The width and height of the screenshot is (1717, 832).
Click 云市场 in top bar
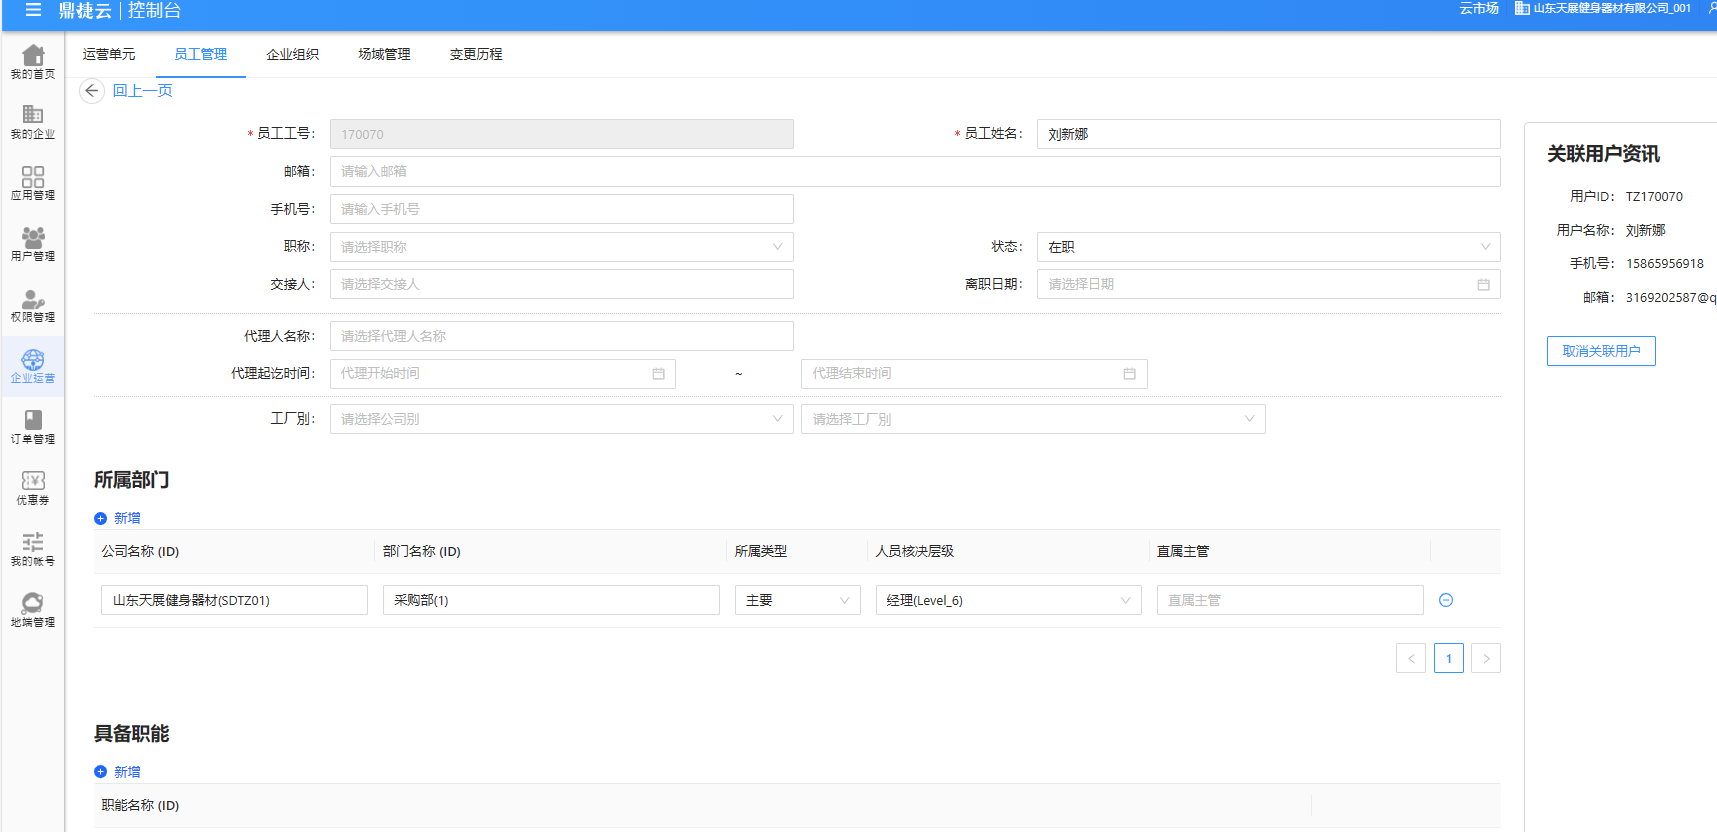coord(1479,8)
